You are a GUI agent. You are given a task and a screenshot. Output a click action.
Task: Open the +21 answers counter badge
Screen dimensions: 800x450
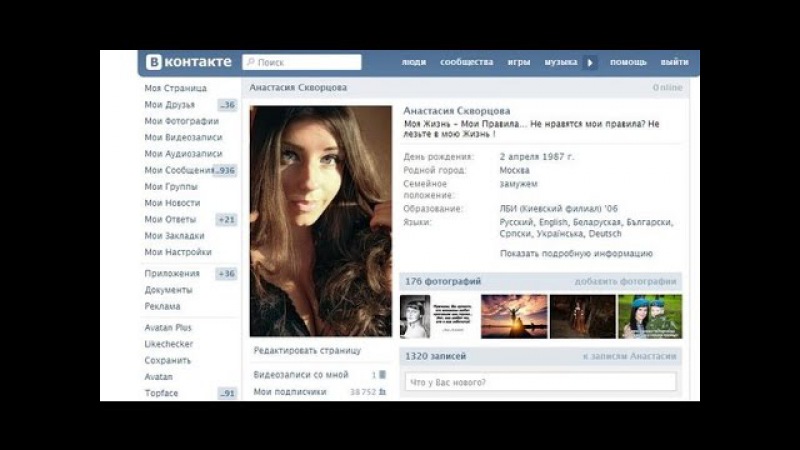tap(226, 219)
